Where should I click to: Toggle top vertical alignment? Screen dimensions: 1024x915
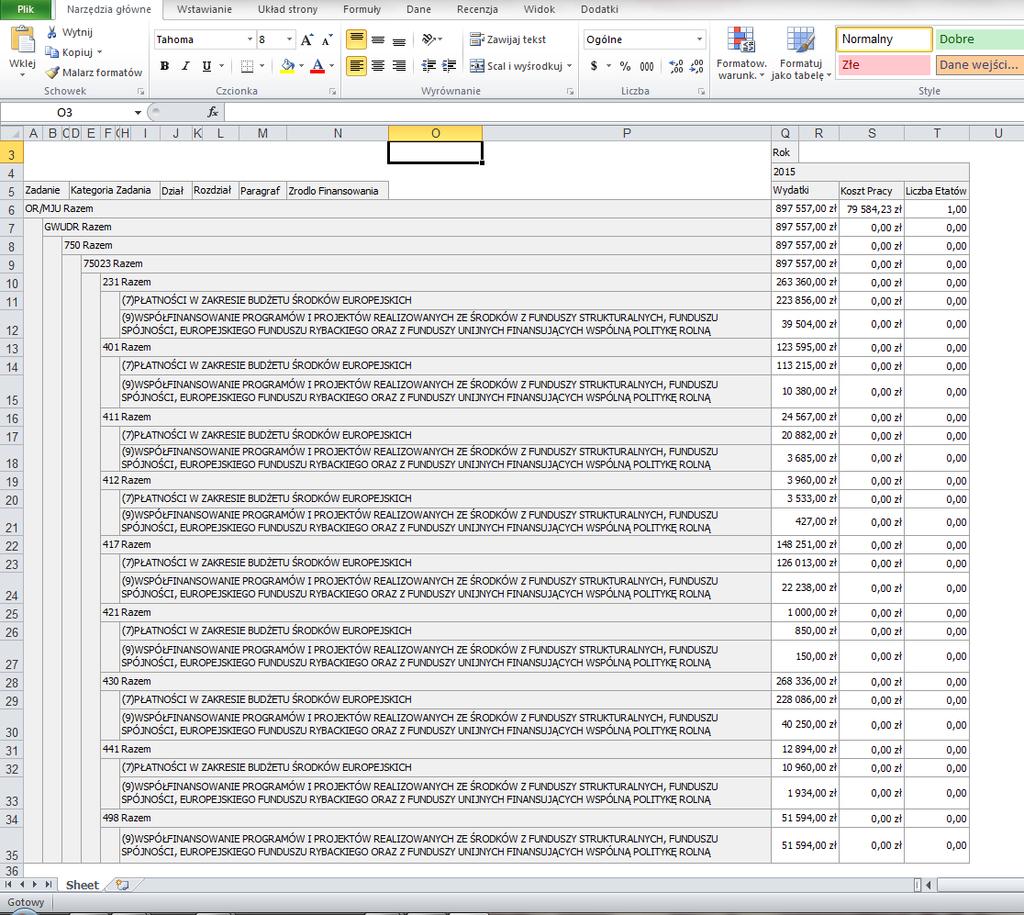(357, 40)
